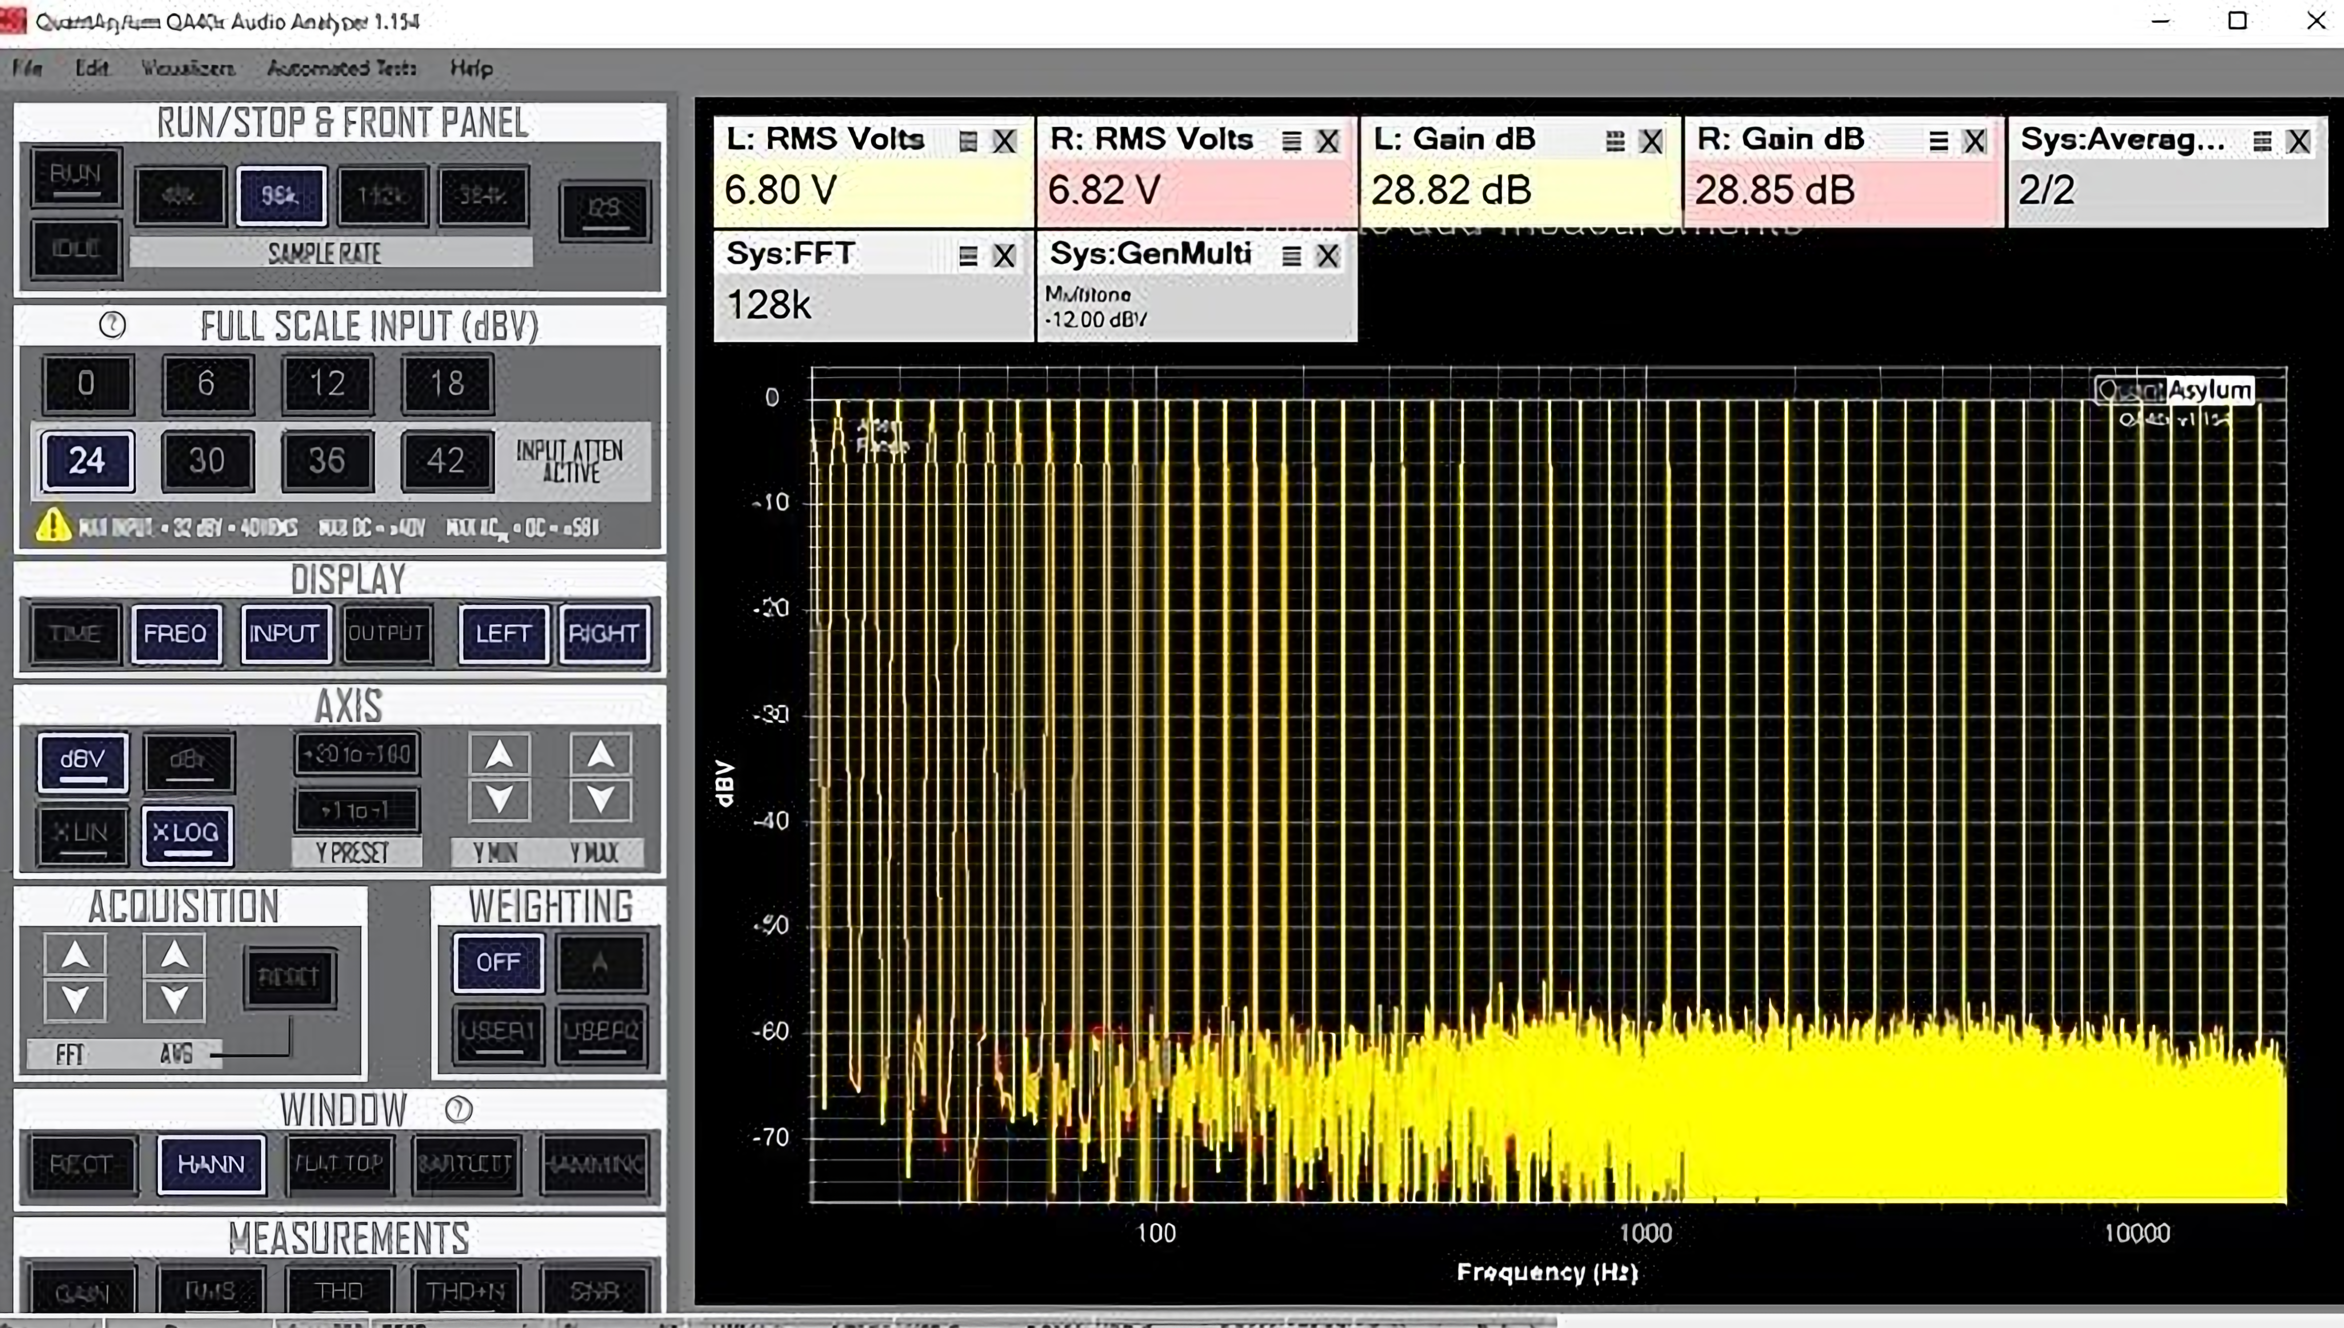Lower Y MIN with down arrow

tap(499, 799)
